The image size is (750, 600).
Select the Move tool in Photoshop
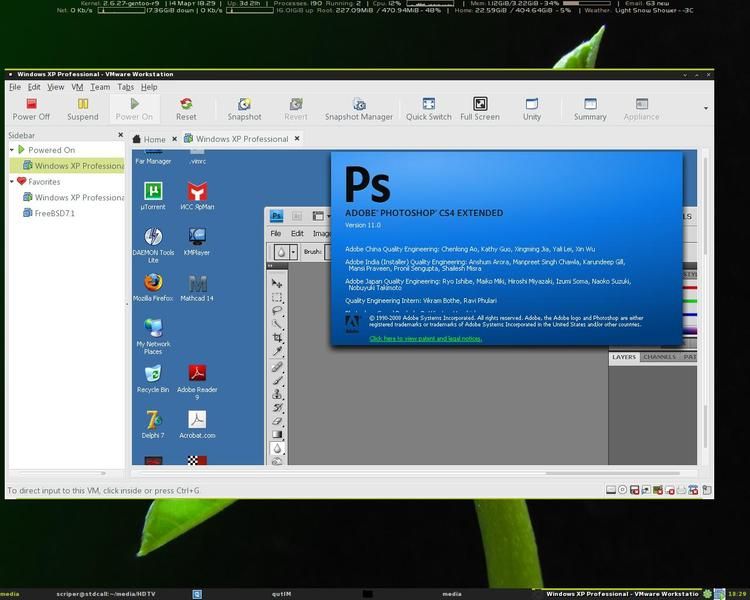pos(276,283)
